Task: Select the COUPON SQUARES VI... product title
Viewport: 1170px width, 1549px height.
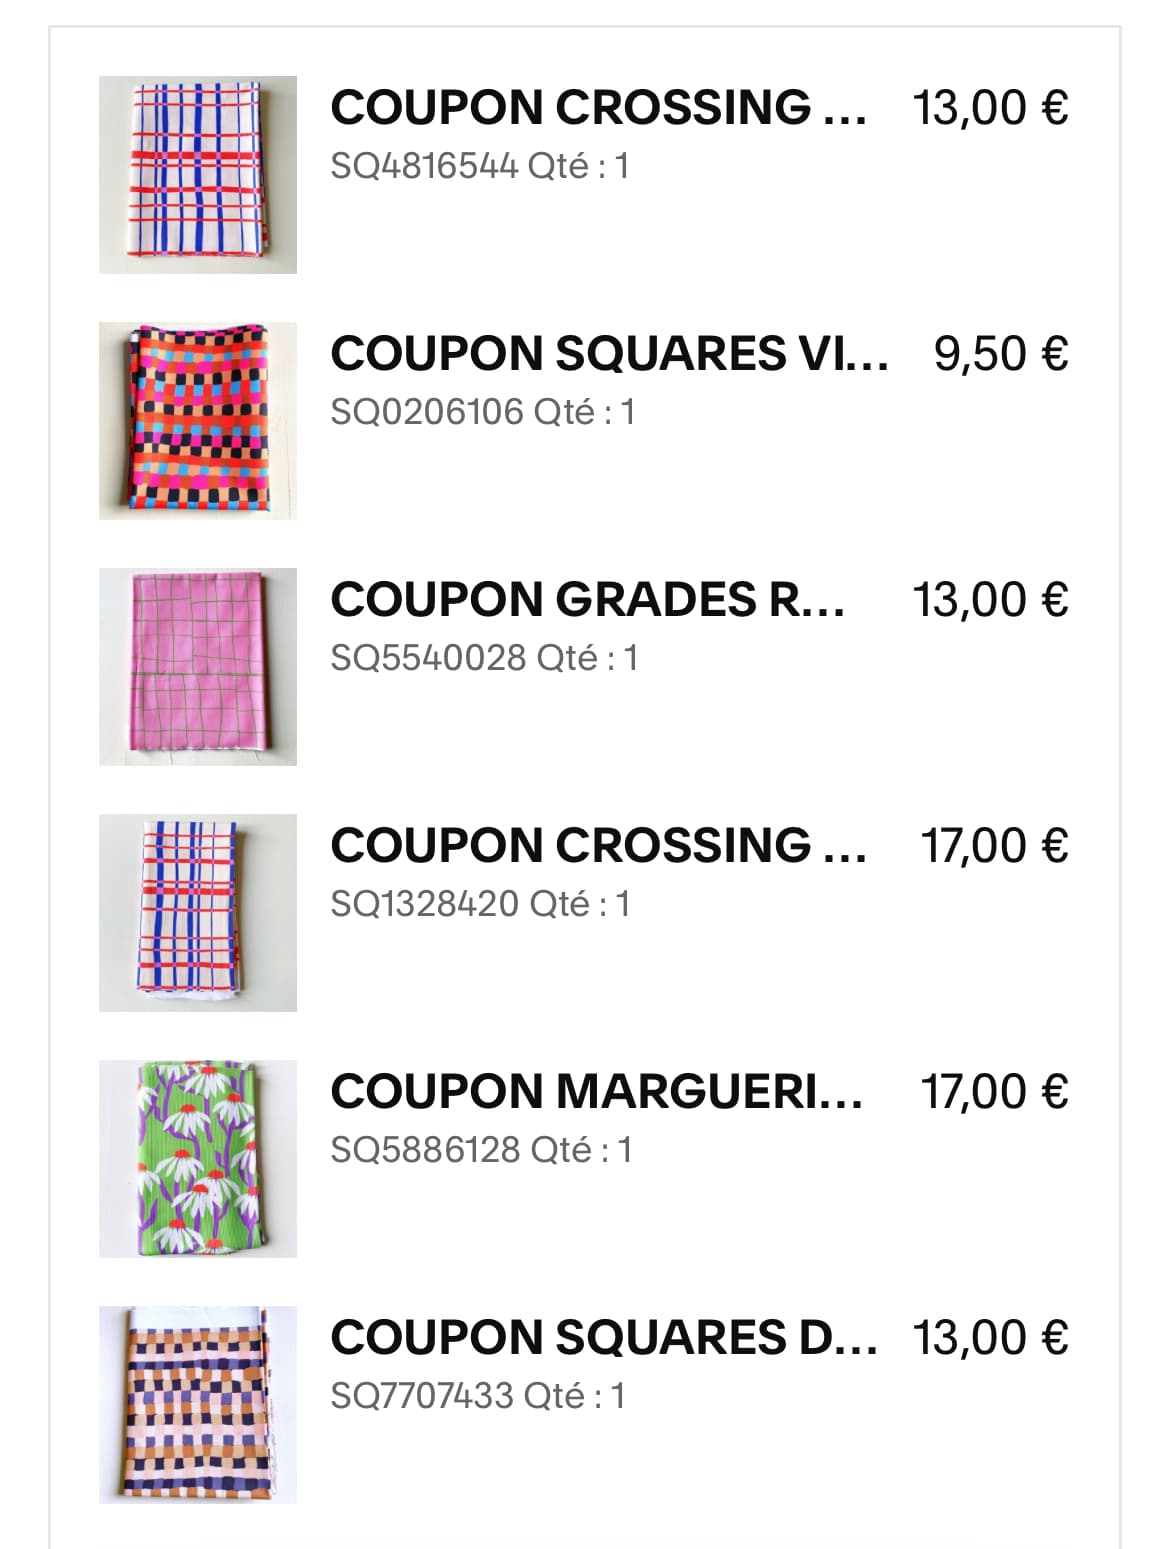Action: tap(609, 354)
